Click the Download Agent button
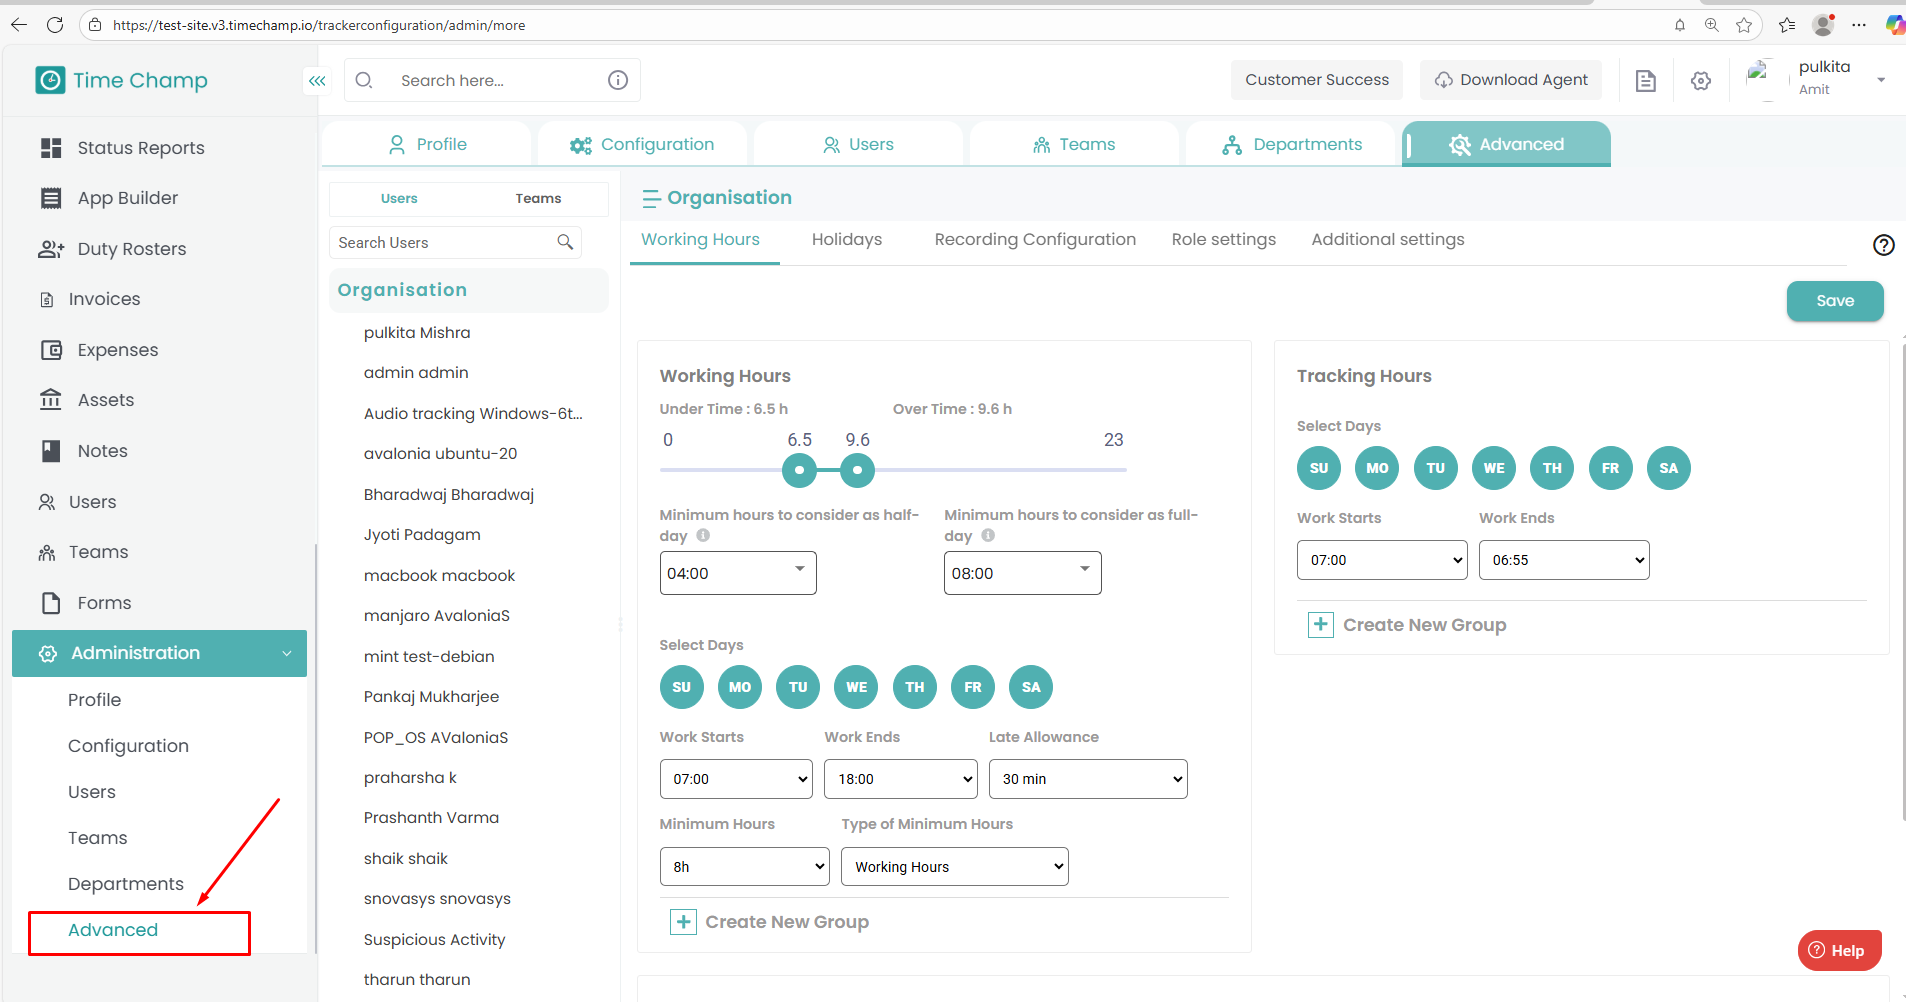This screenshot has height=1002, width=1906. (x=1510, y=80)
